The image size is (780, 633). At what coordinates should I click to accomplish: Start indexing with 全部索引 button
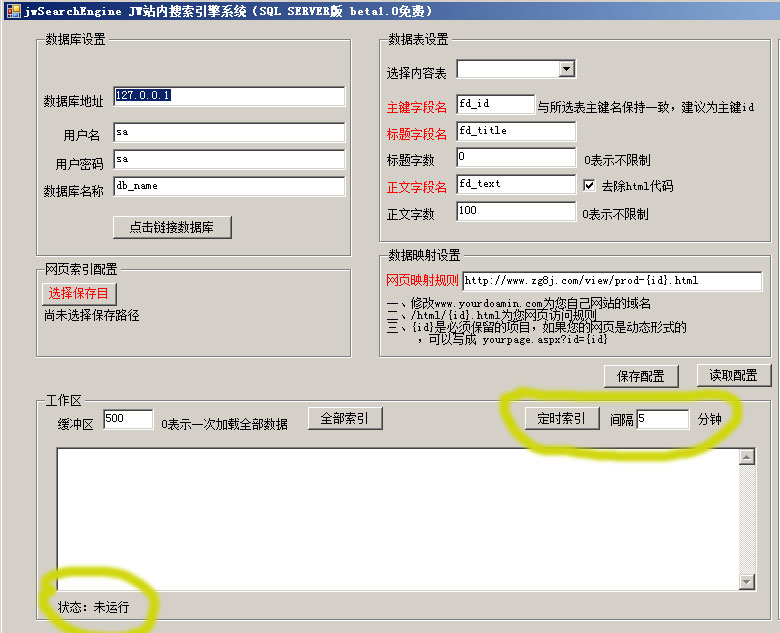[x=345, y=418]
